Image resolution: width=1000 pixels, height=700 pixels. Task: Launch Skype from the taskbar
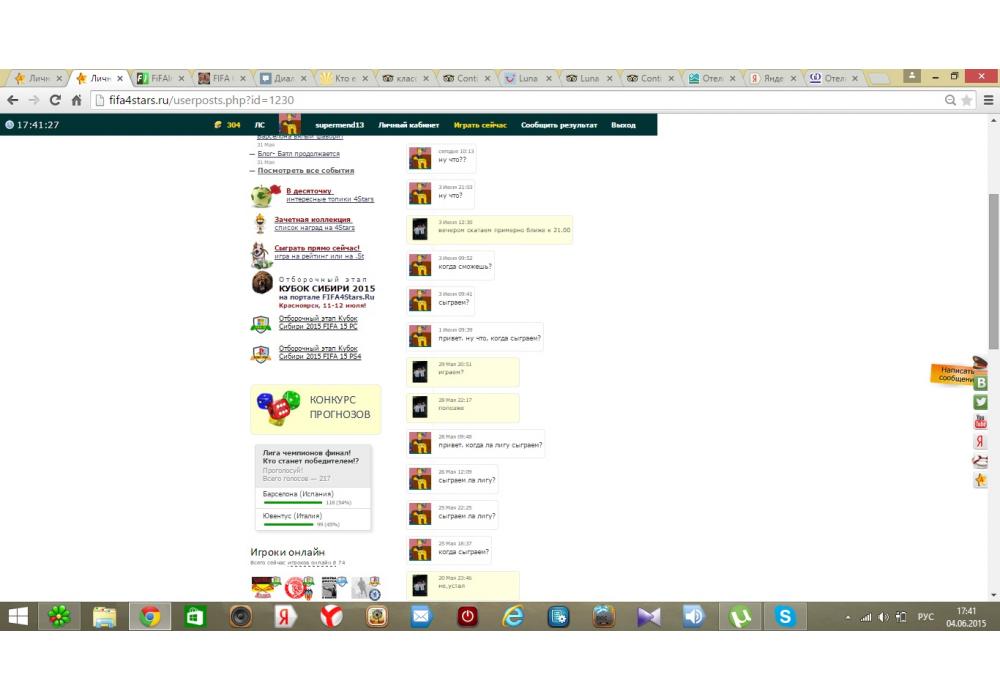pyautogui.click(x=786, y=617)
